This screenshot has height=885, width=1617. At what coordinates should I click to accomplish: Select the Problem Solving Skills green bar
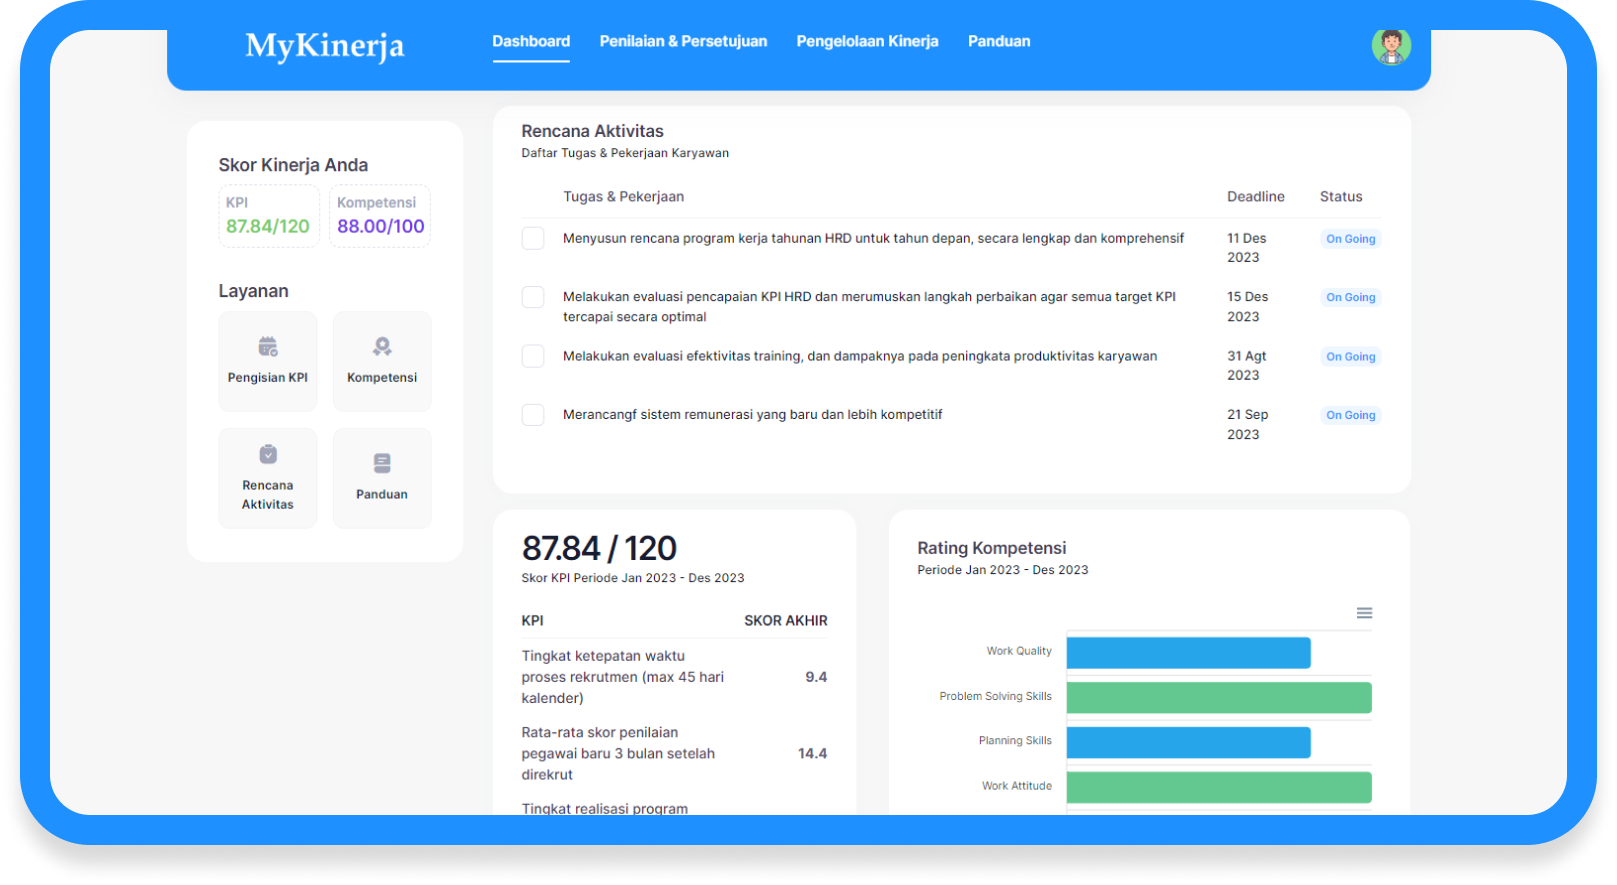pos(1218,698)
